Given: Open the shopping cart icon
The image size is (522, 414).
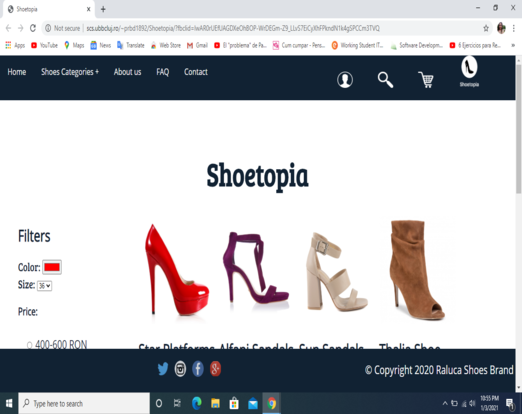Looking at the screenshot, I should [x=426, y=80].
